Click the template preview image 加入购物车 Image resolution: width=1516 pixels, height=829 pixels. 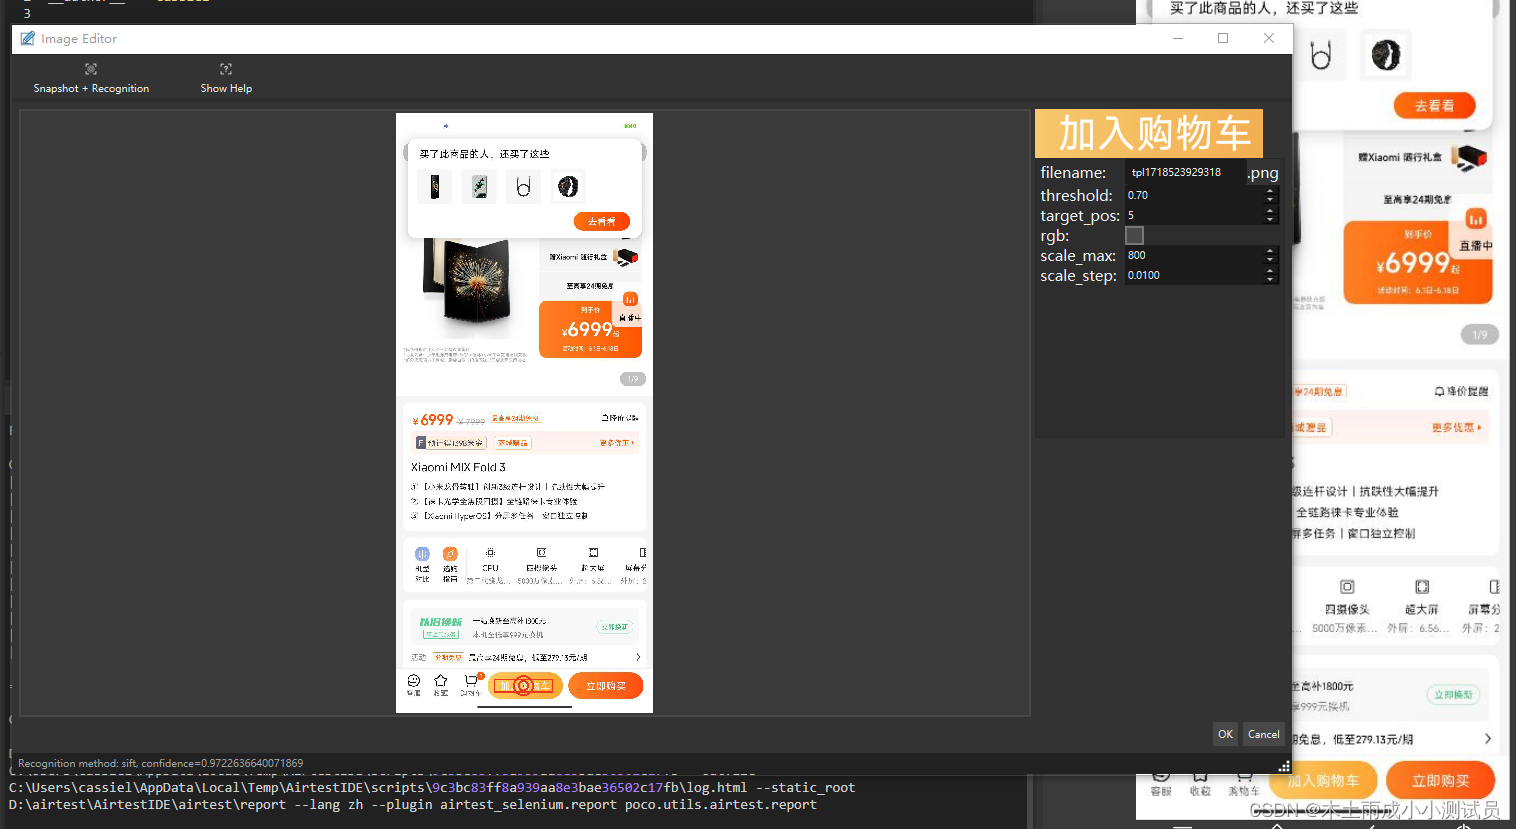tap(1149, 133)
